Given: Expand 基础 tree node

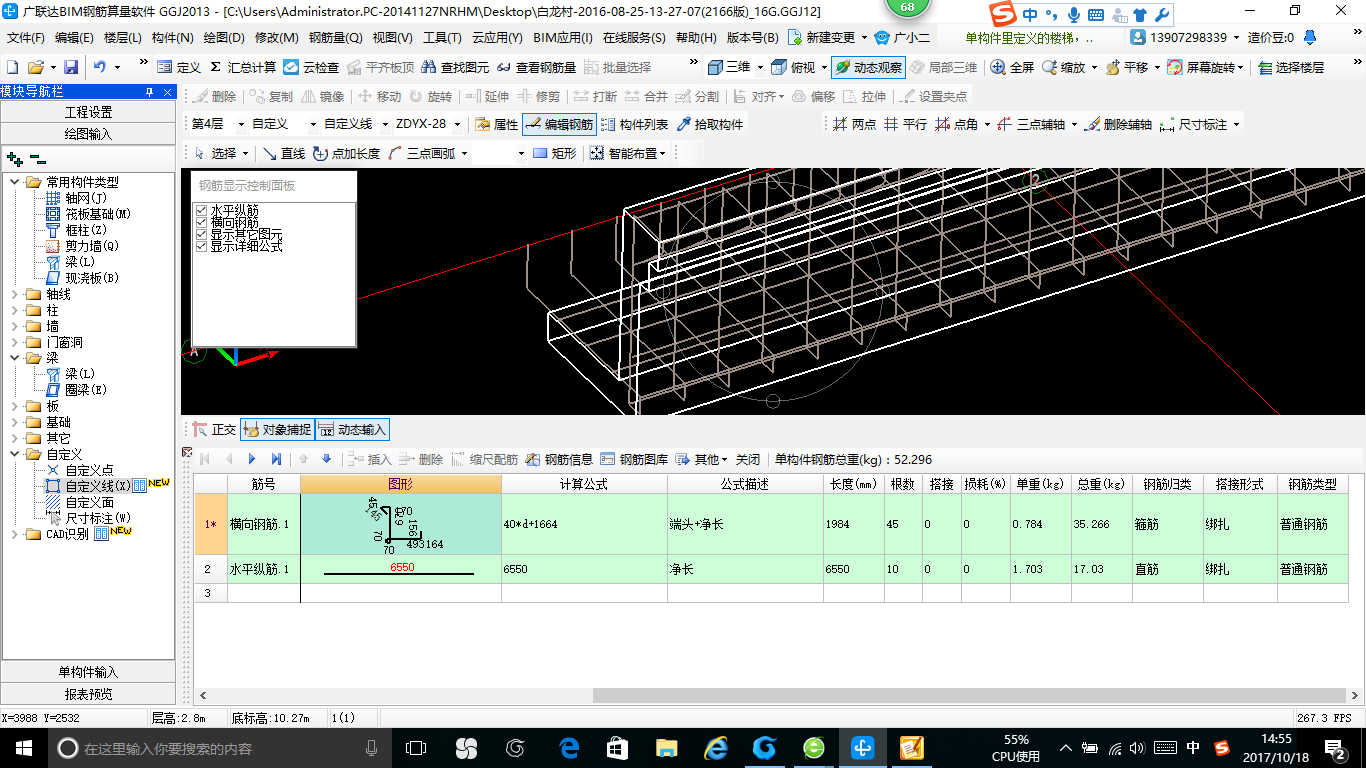Looking at the screenshot, I should tap(15, 422).
